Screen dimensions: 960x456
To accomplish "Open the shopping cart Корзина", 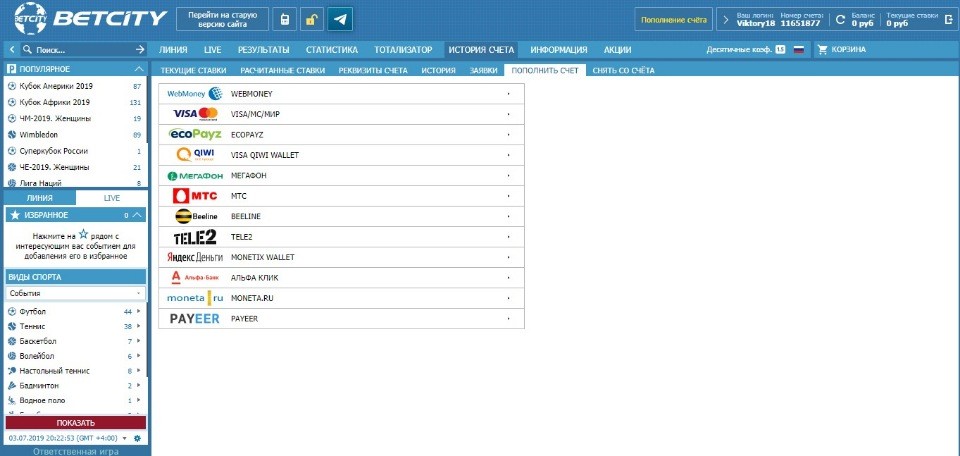I will click(842, 50).
